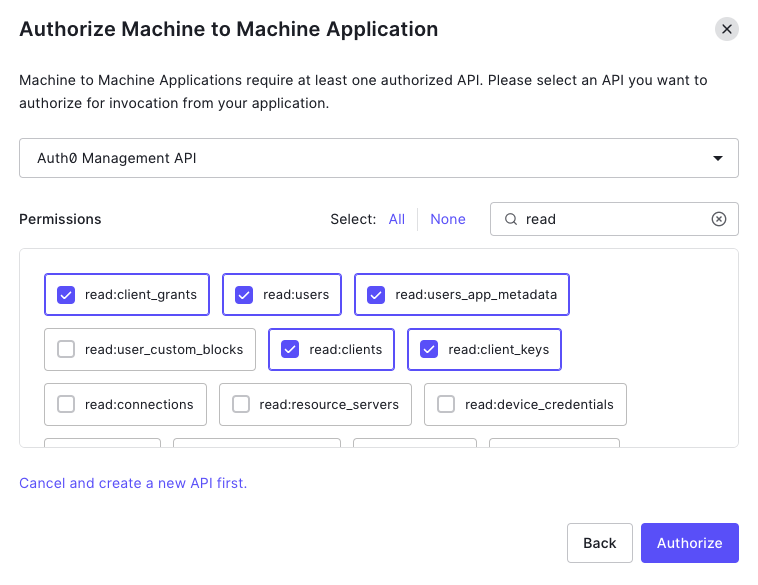
Task: Click the 'Permissions' heading text
Action: (x=60, y=219)
